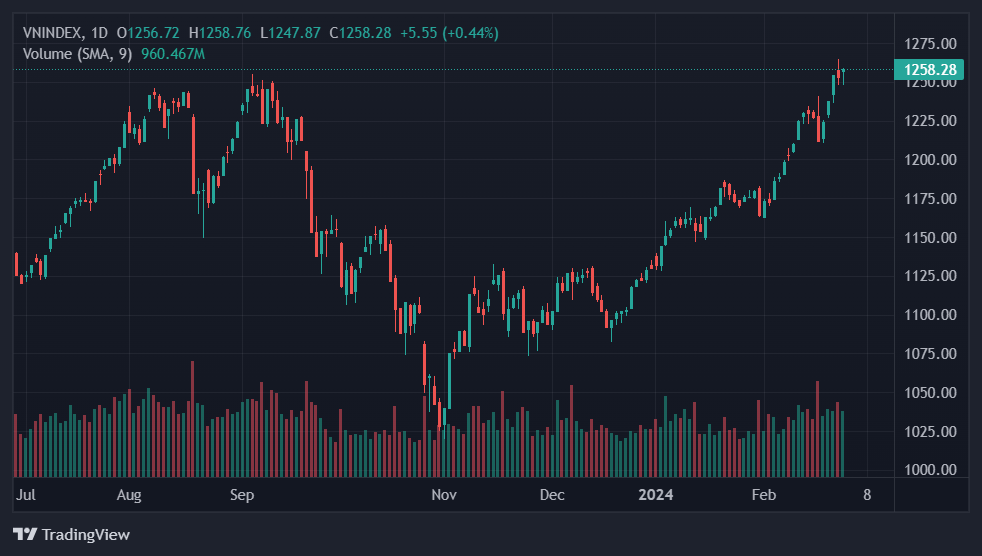Click the 1D interval label
This screenshot has width=982, height=556.
100,33
